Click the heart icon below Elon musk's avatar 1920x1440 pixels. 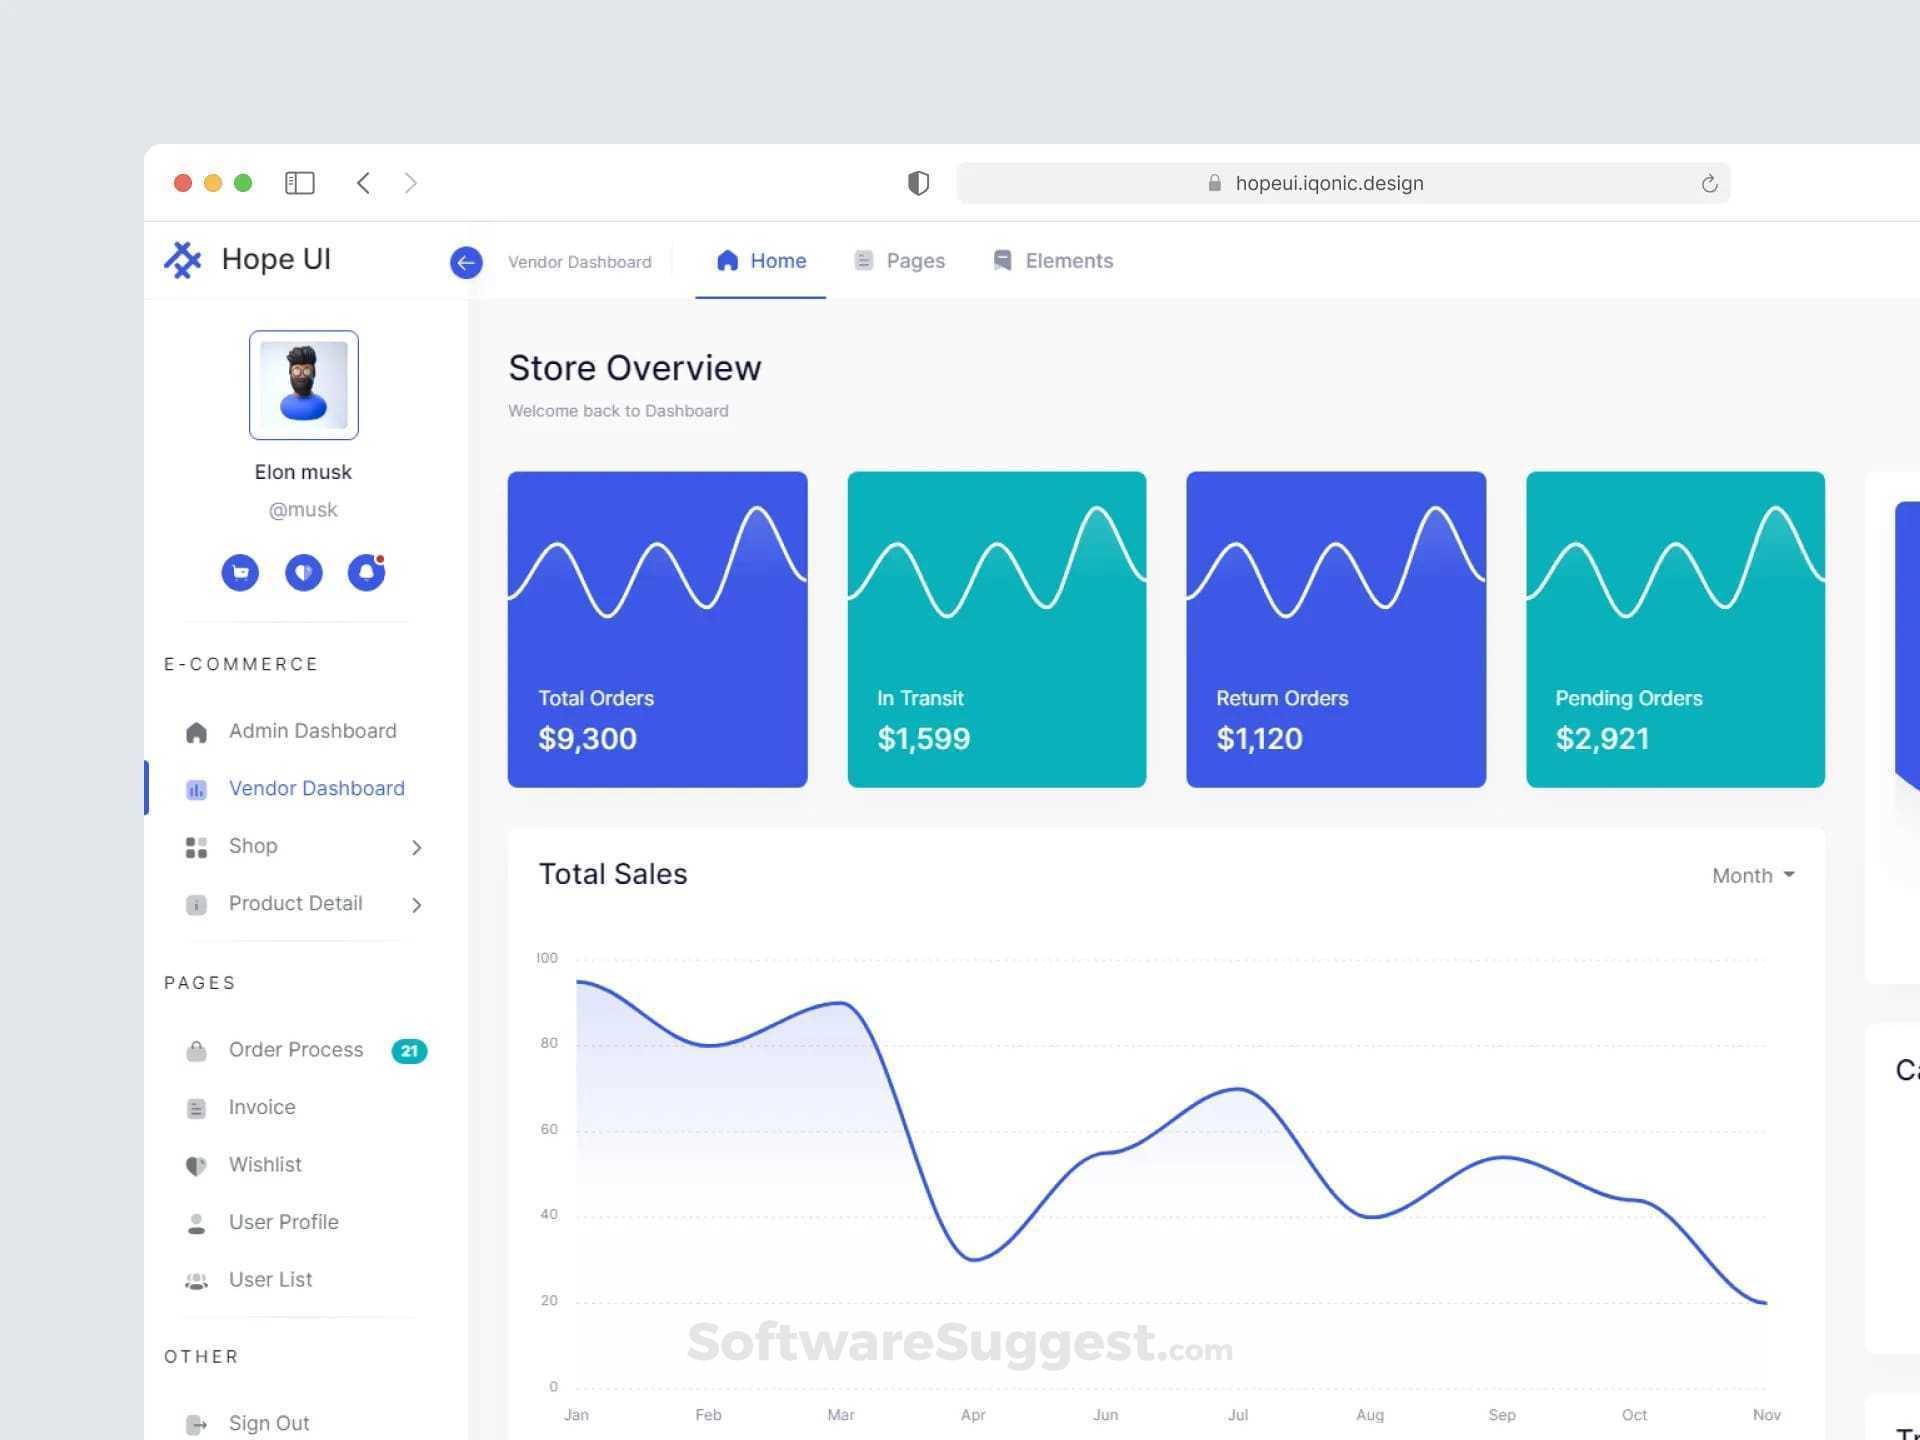click(x=303, y=572)
